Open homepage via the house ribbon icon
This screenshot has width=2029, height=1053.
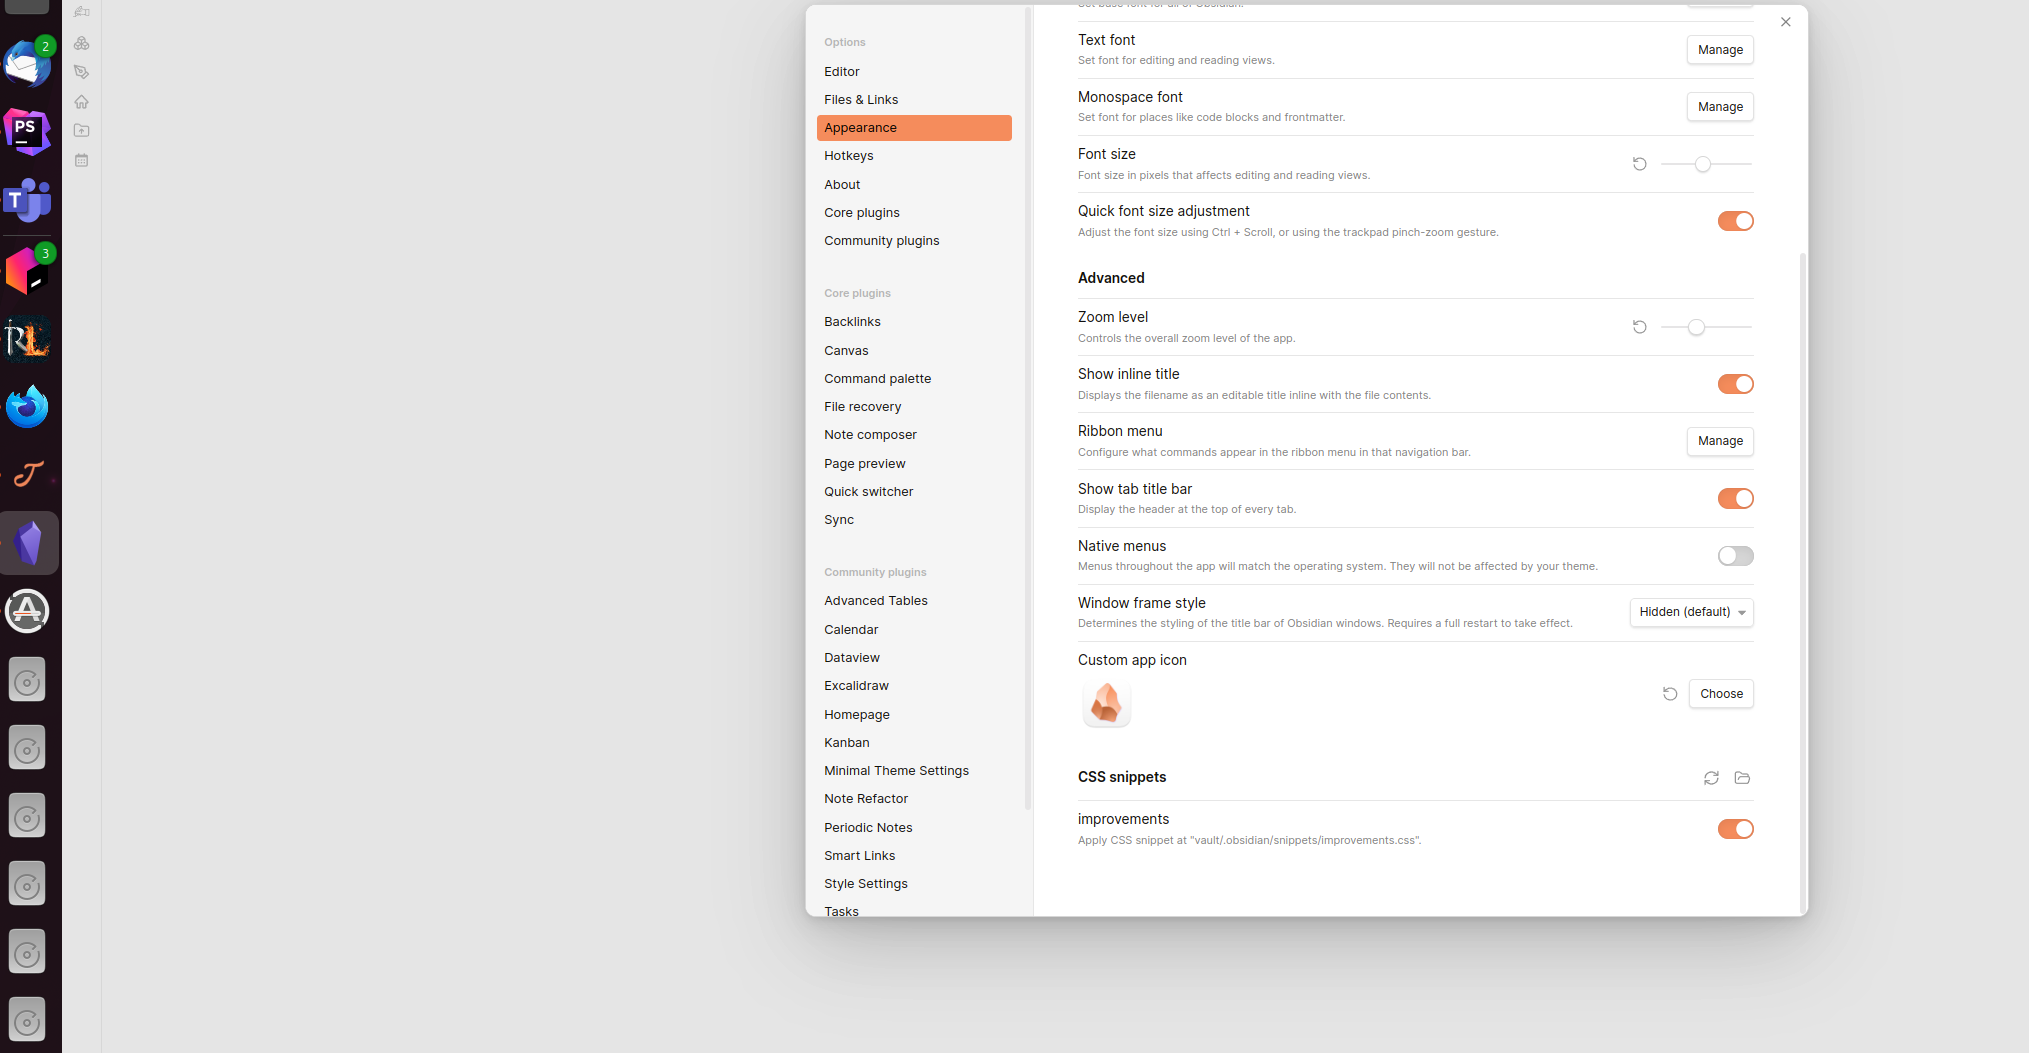[x=81, y=101]
